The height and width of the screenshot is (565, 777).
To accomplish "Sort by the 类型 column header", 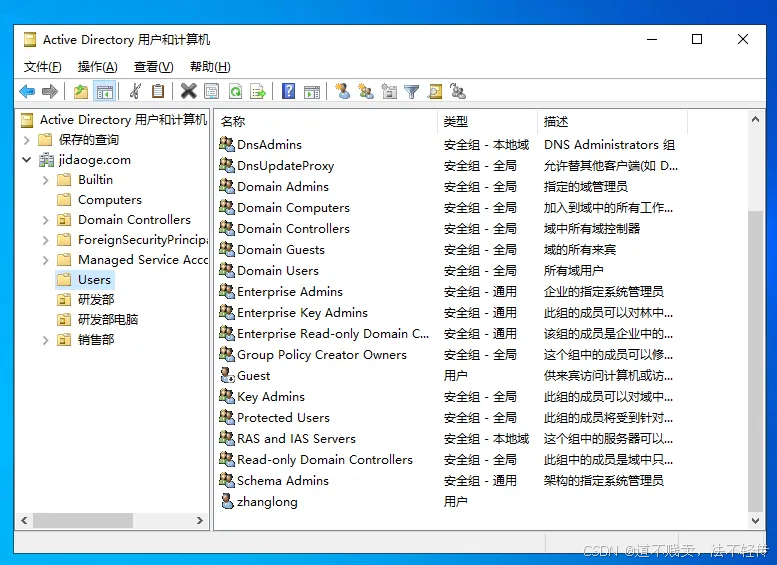I will click(x=488, y=121).
